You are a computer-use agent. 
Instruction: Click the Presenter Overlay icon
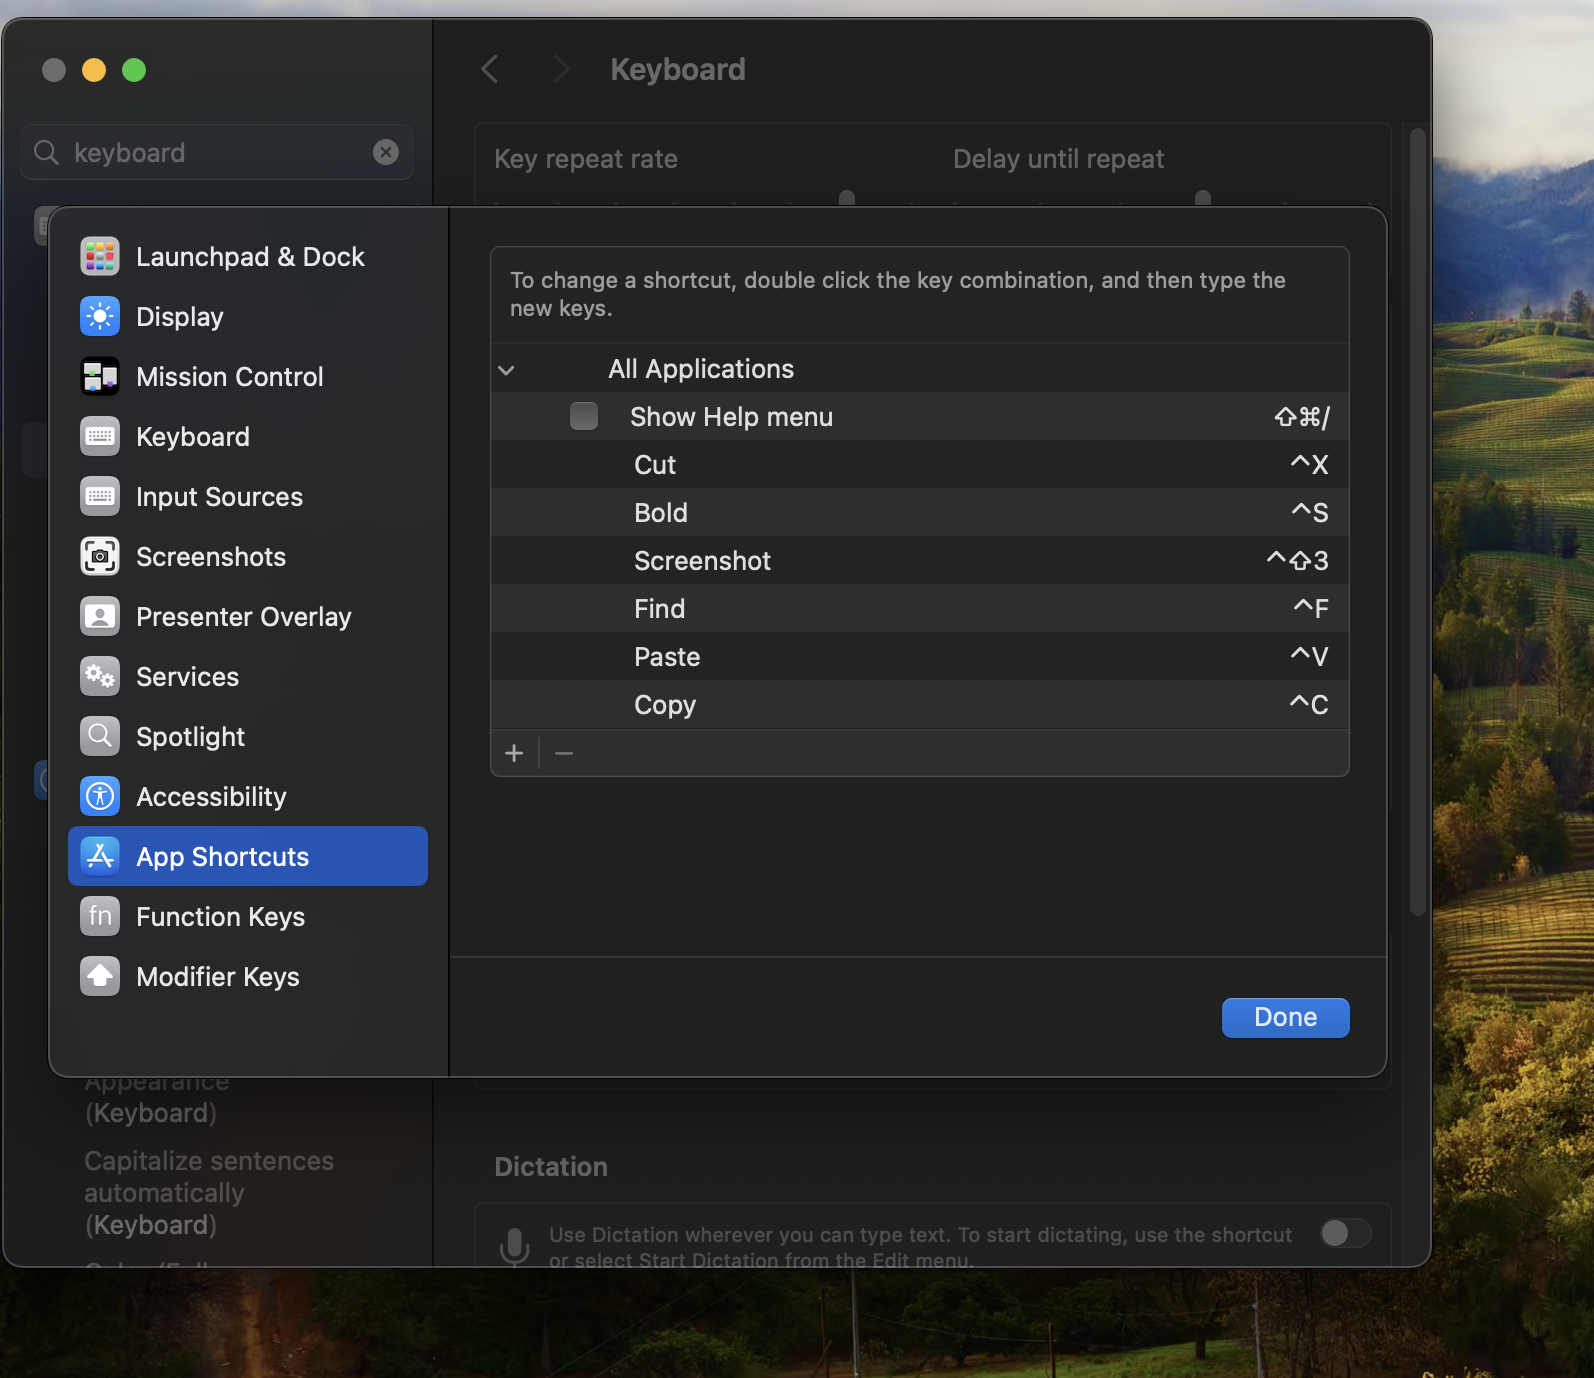tap(100, 616)
